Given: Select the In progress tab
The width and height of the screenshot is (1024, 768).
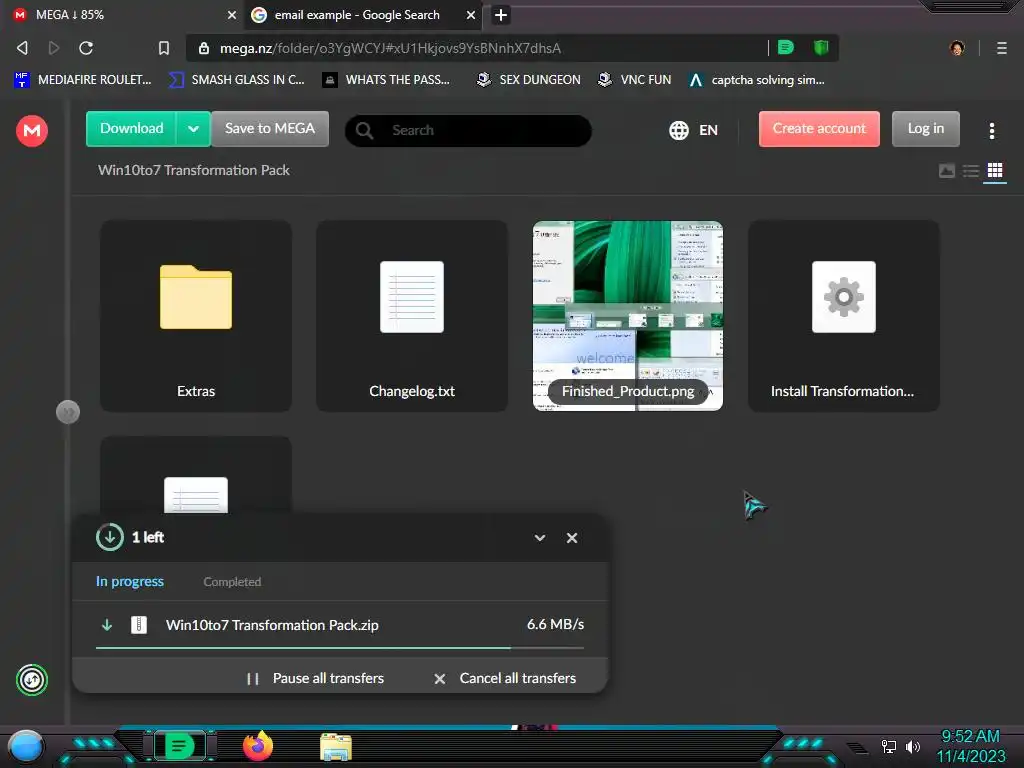Looking at the screenshot, I should [x=130, y=581].
